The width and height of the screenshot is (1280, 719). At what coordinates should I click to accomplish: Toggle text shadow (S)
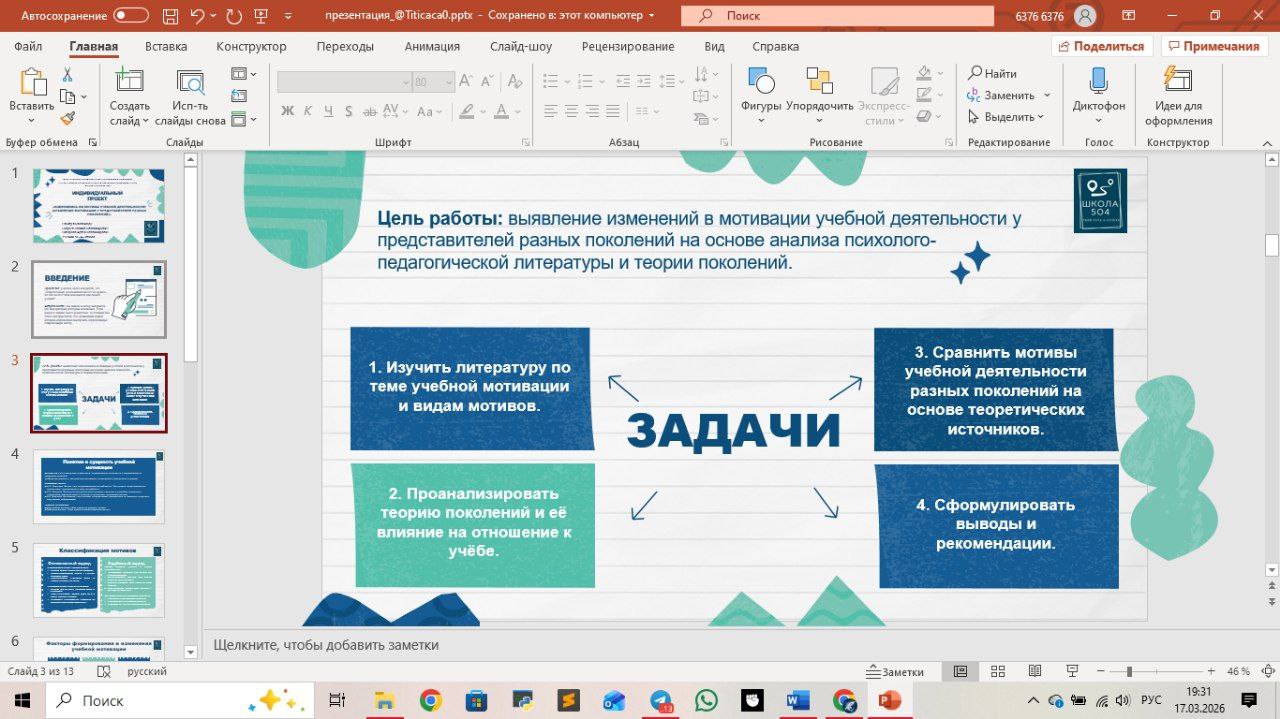coord(351,111)
